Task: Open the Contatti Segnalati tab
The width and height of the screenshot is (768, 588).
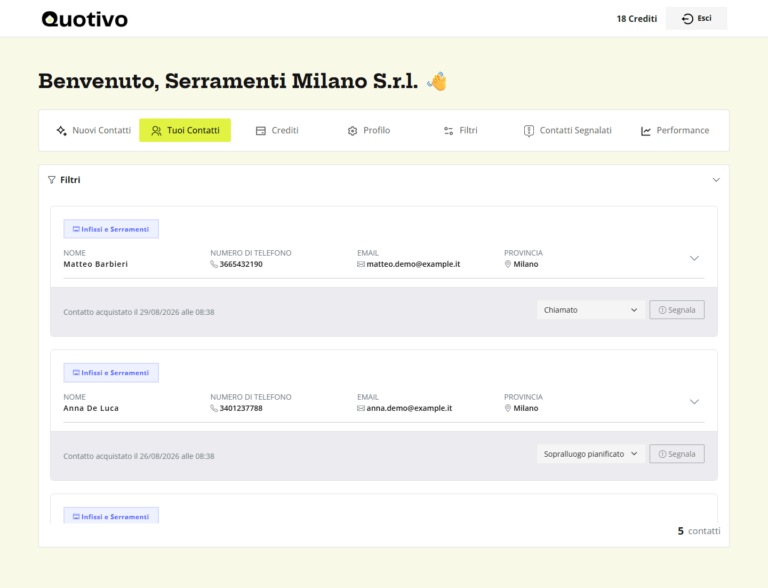Action: (x=568, y=130)
